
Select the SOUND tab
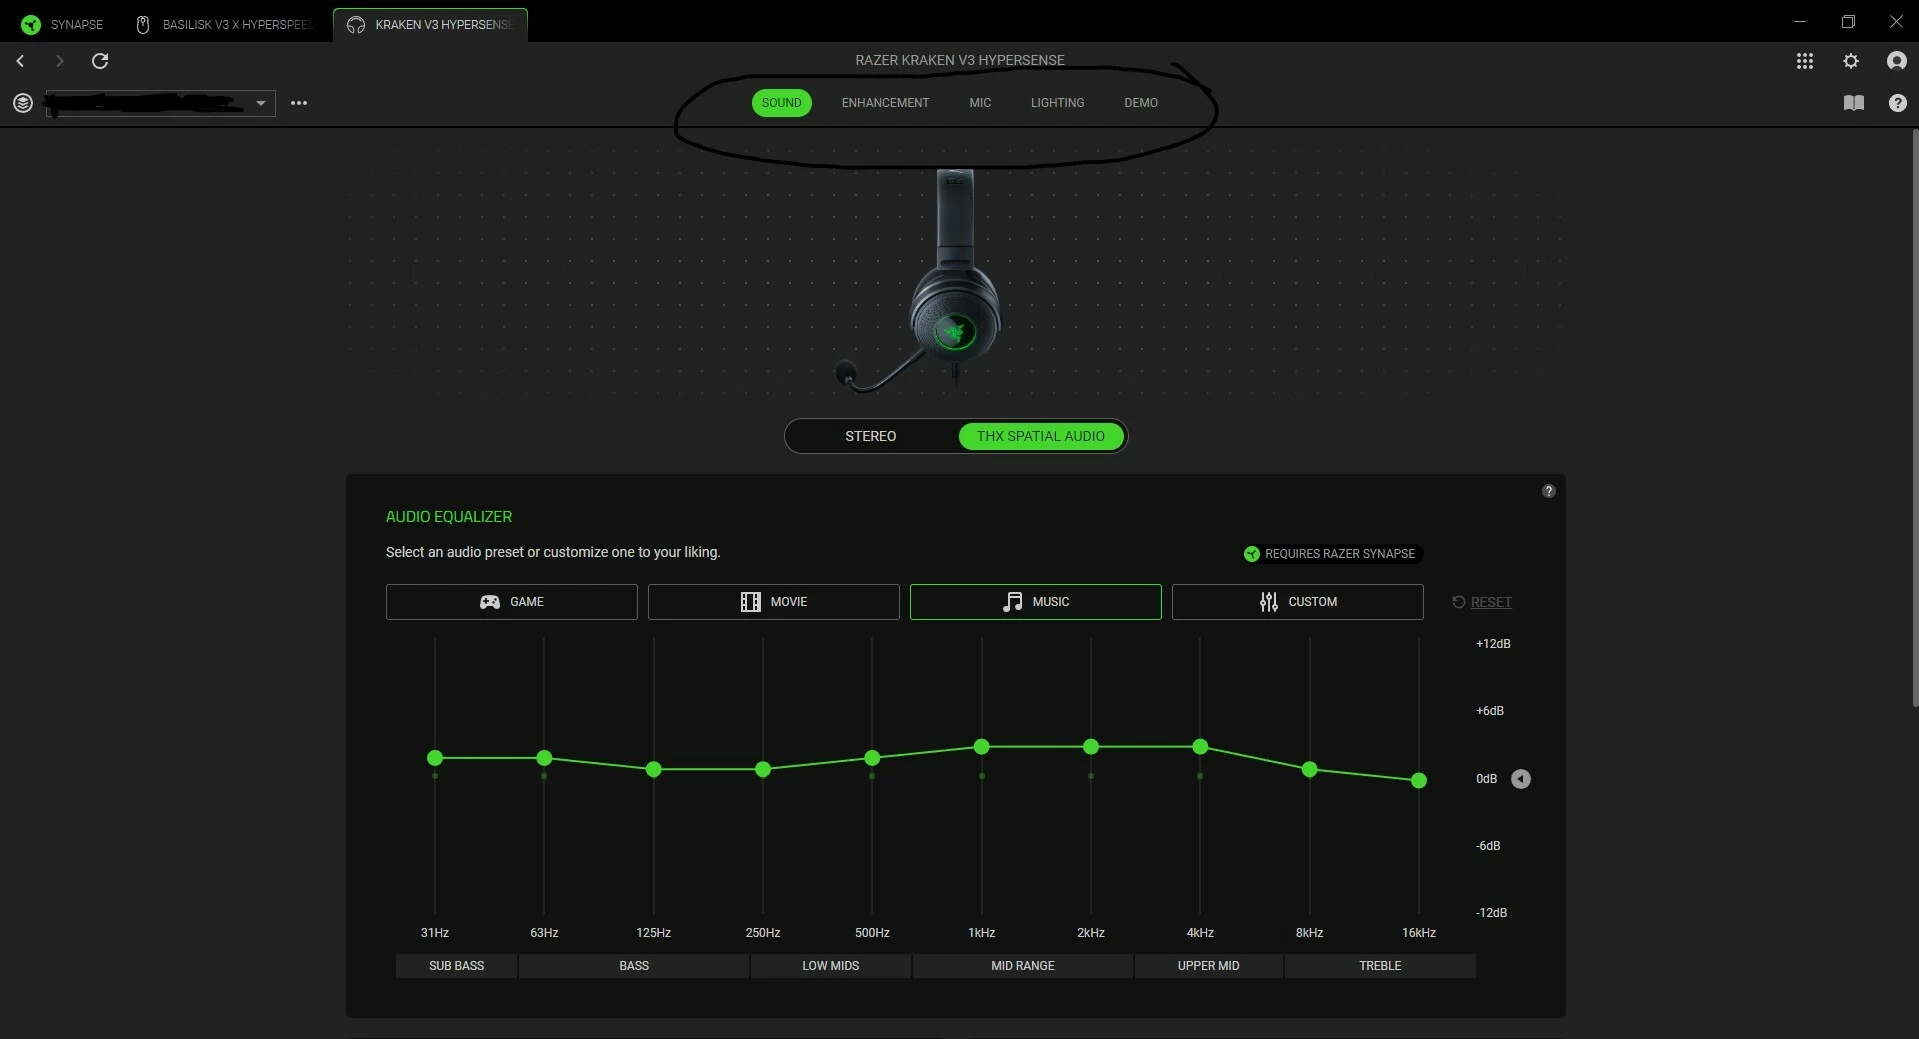781,103
